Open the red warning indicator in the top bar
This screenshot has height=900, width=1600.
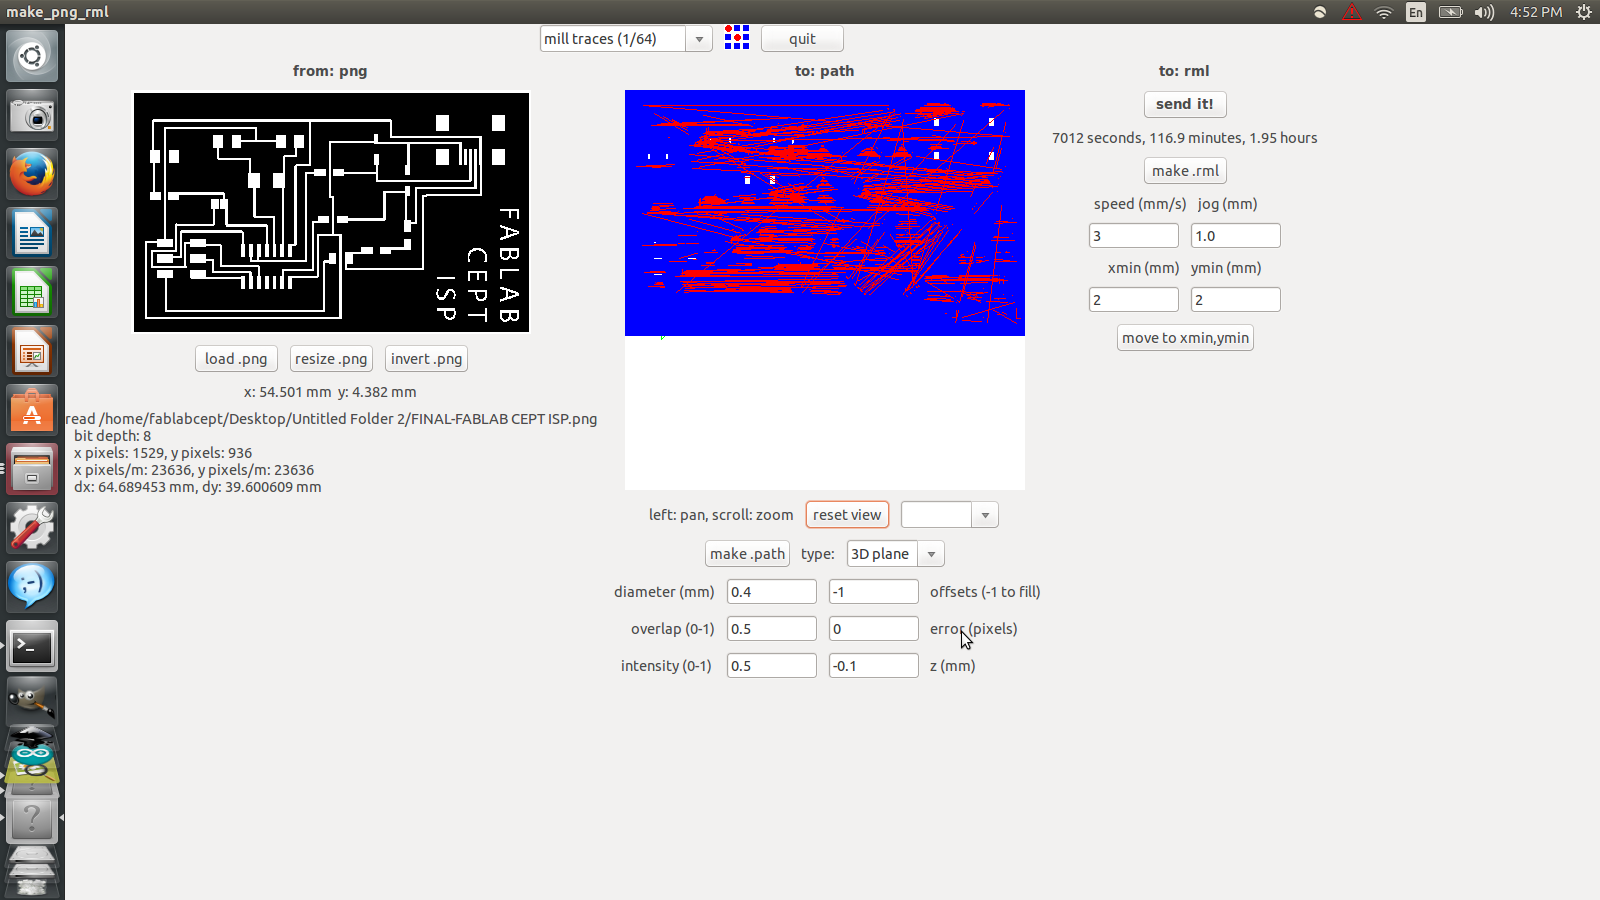[x=1351, y=12]
